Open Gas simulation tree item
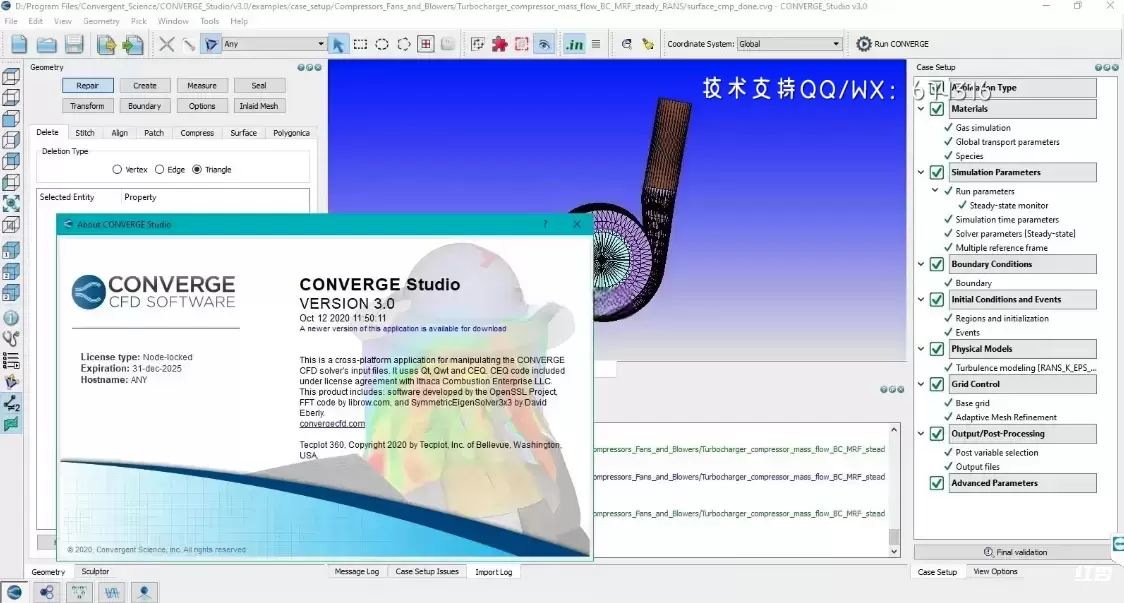Screen dimensions: 1124x603 pyautogui.click(x=983, y=128)
